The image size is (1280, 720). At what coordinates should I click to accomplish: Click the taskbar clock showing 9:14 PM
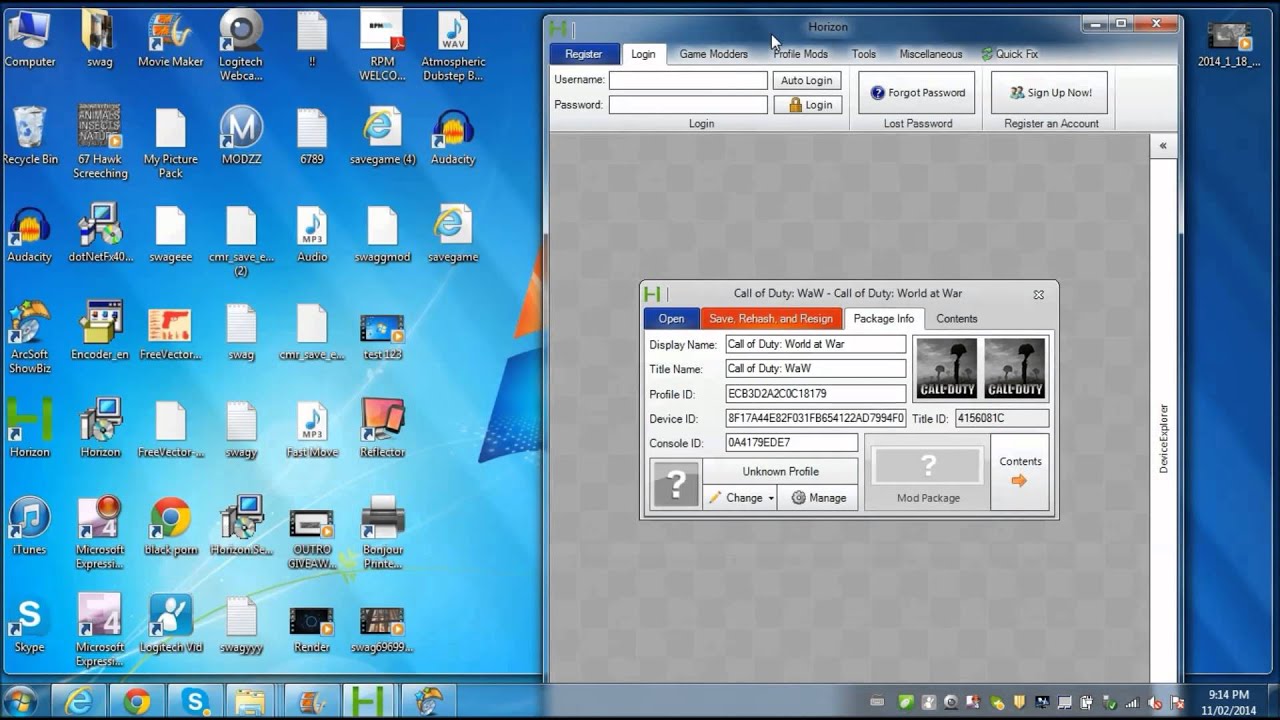click(x=1229, y=702)
